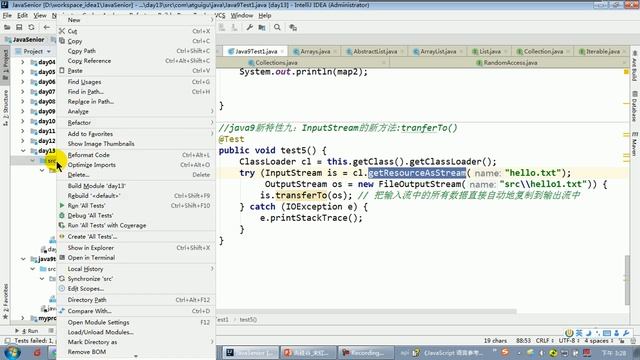The width and height of the screenshot is (640, 360).
Task: Click the Open folder toolbar icon
Action: (7, 27)
